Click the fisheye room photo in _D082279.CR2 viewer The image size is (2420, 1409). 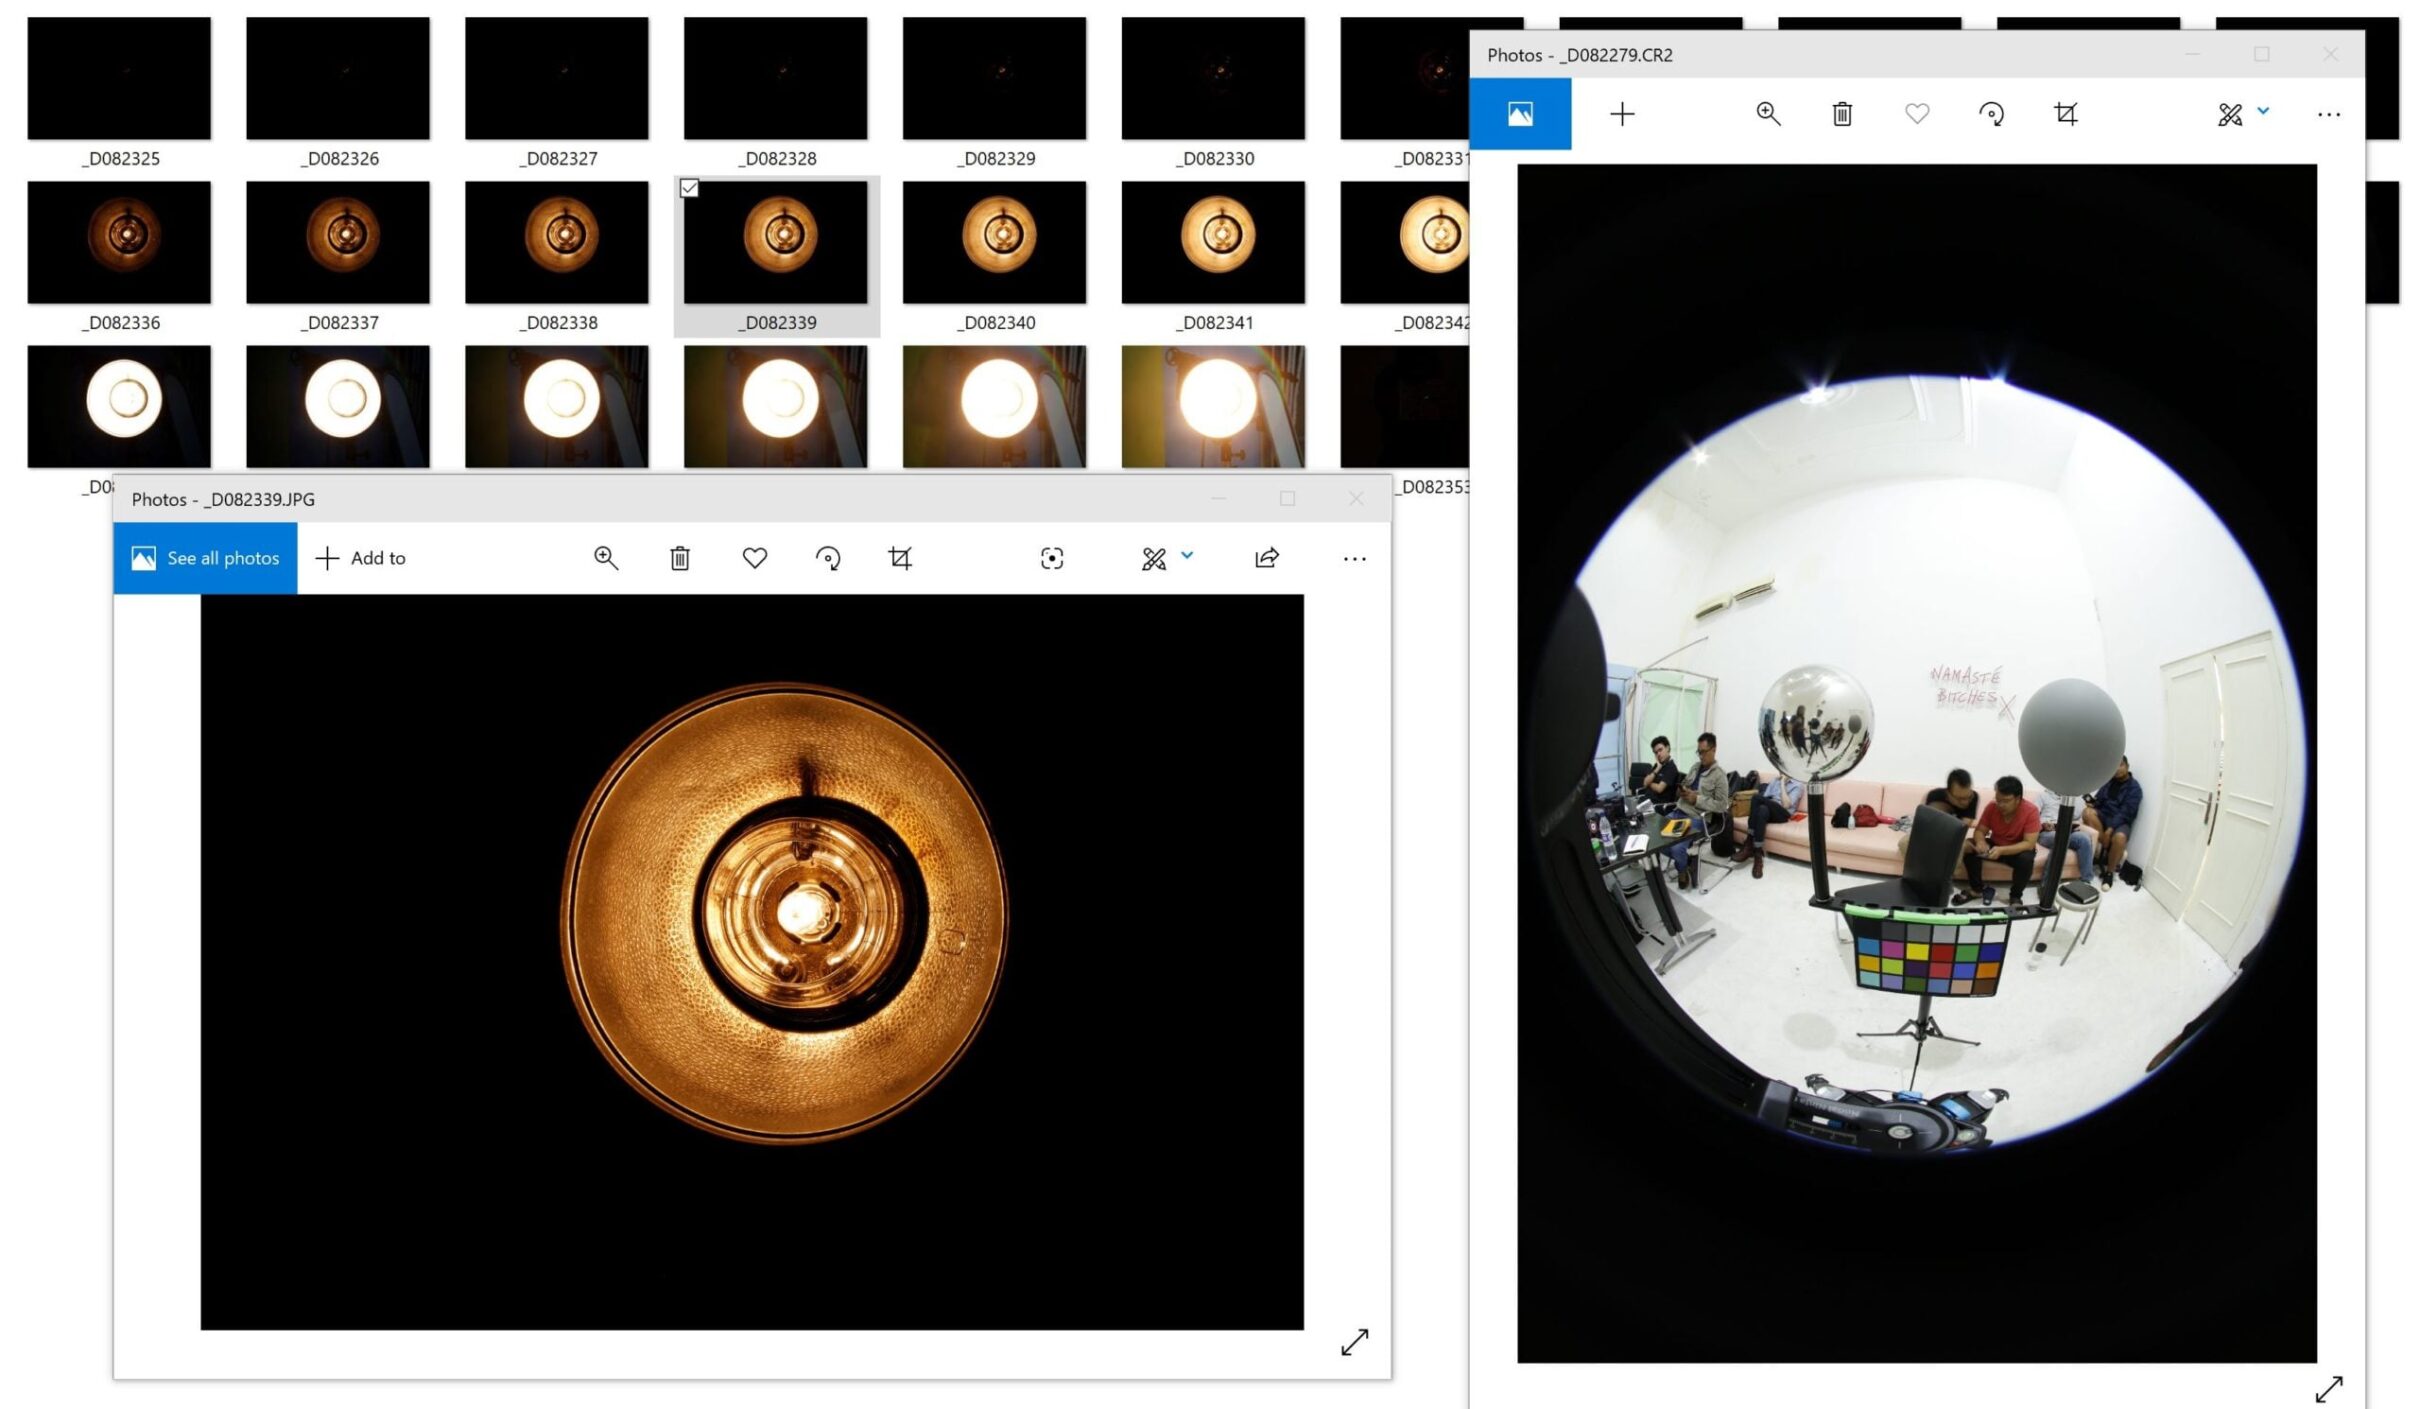point(1917,763)
